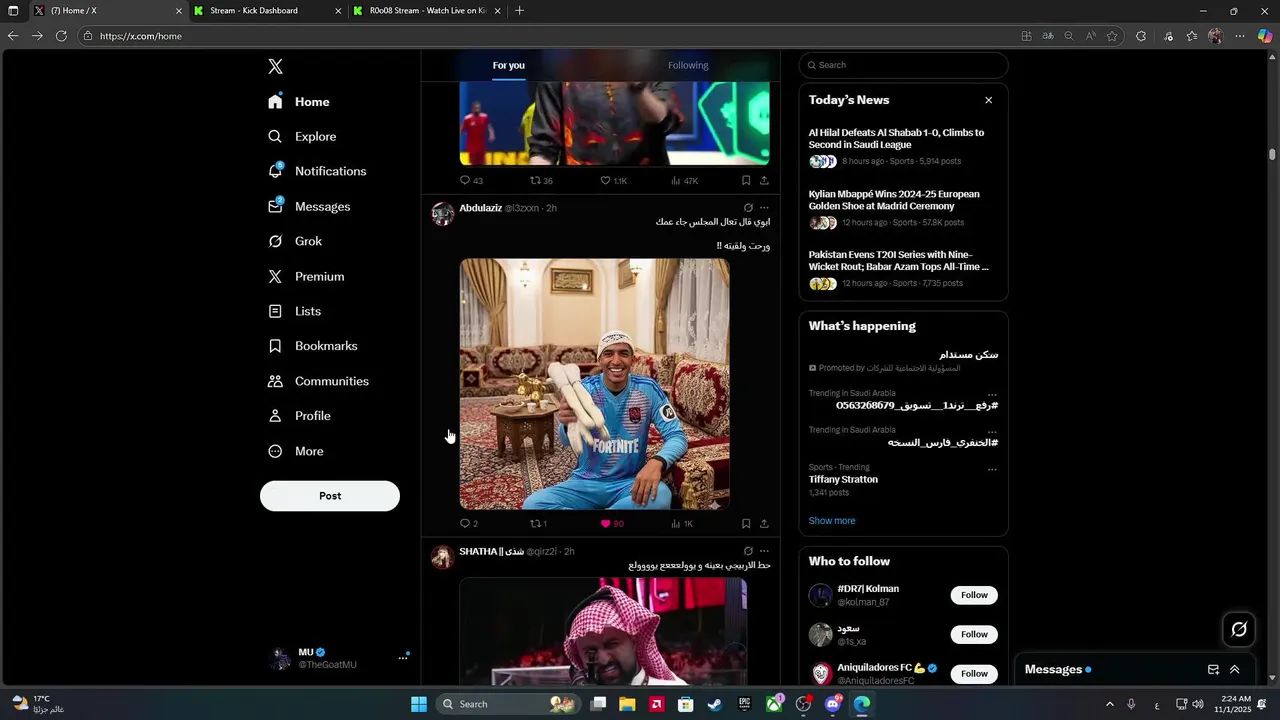Viewport: 1280px width, 720px height.
Task: Click Grok icon on SHATHA's post
Action: (748, 551)
